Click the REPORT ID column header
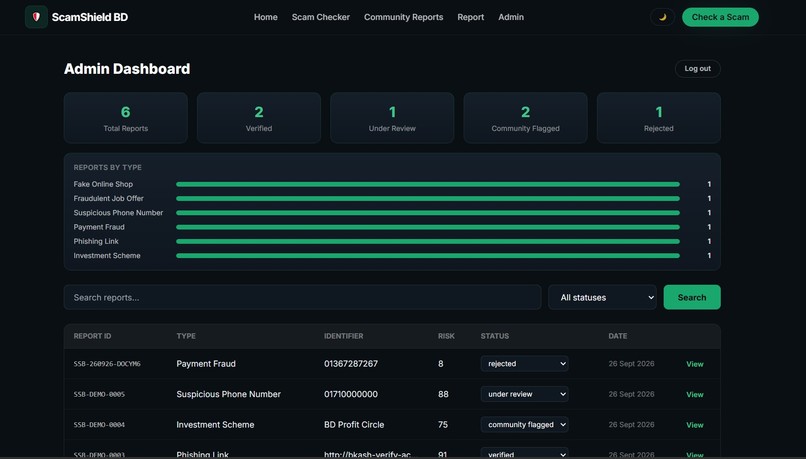The width and height of the screenshot is (806, 459). coord(92,336)
